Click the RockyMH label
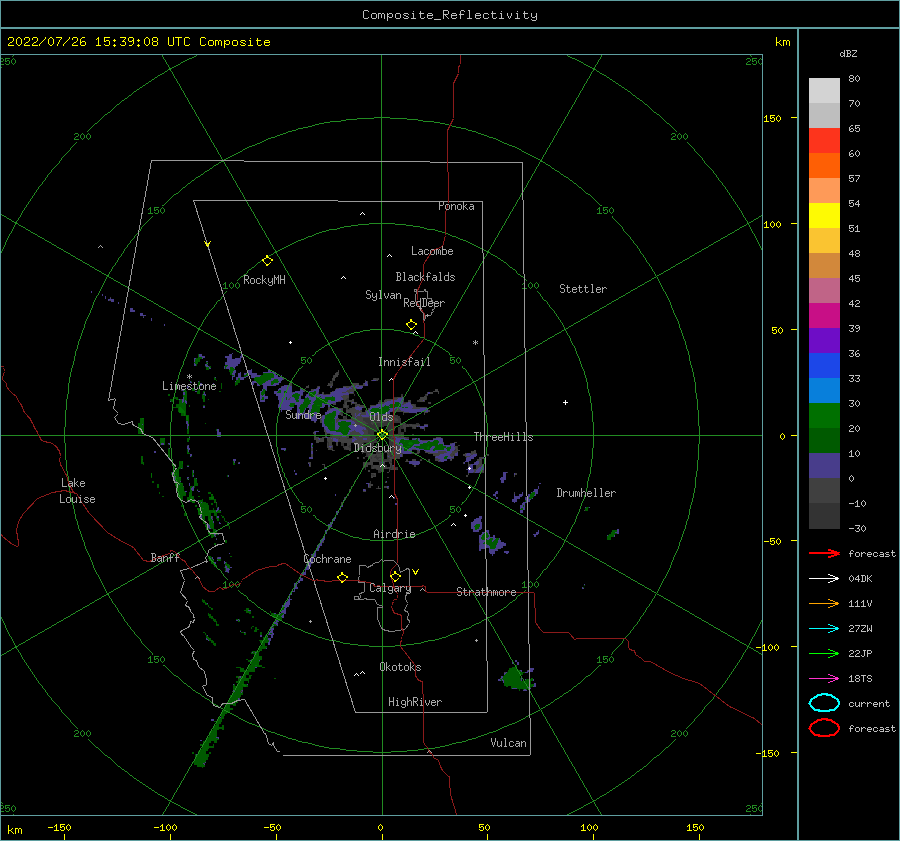 click(x=264, y=280)
